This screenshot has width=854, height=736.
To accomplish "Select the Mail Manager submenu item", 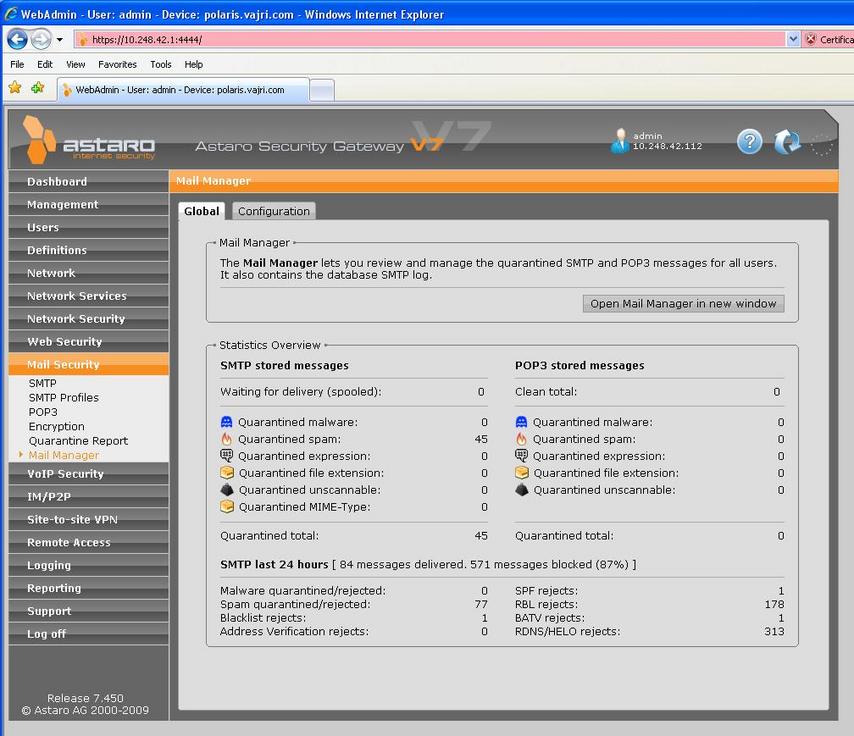I will click(x=64, y=455).
